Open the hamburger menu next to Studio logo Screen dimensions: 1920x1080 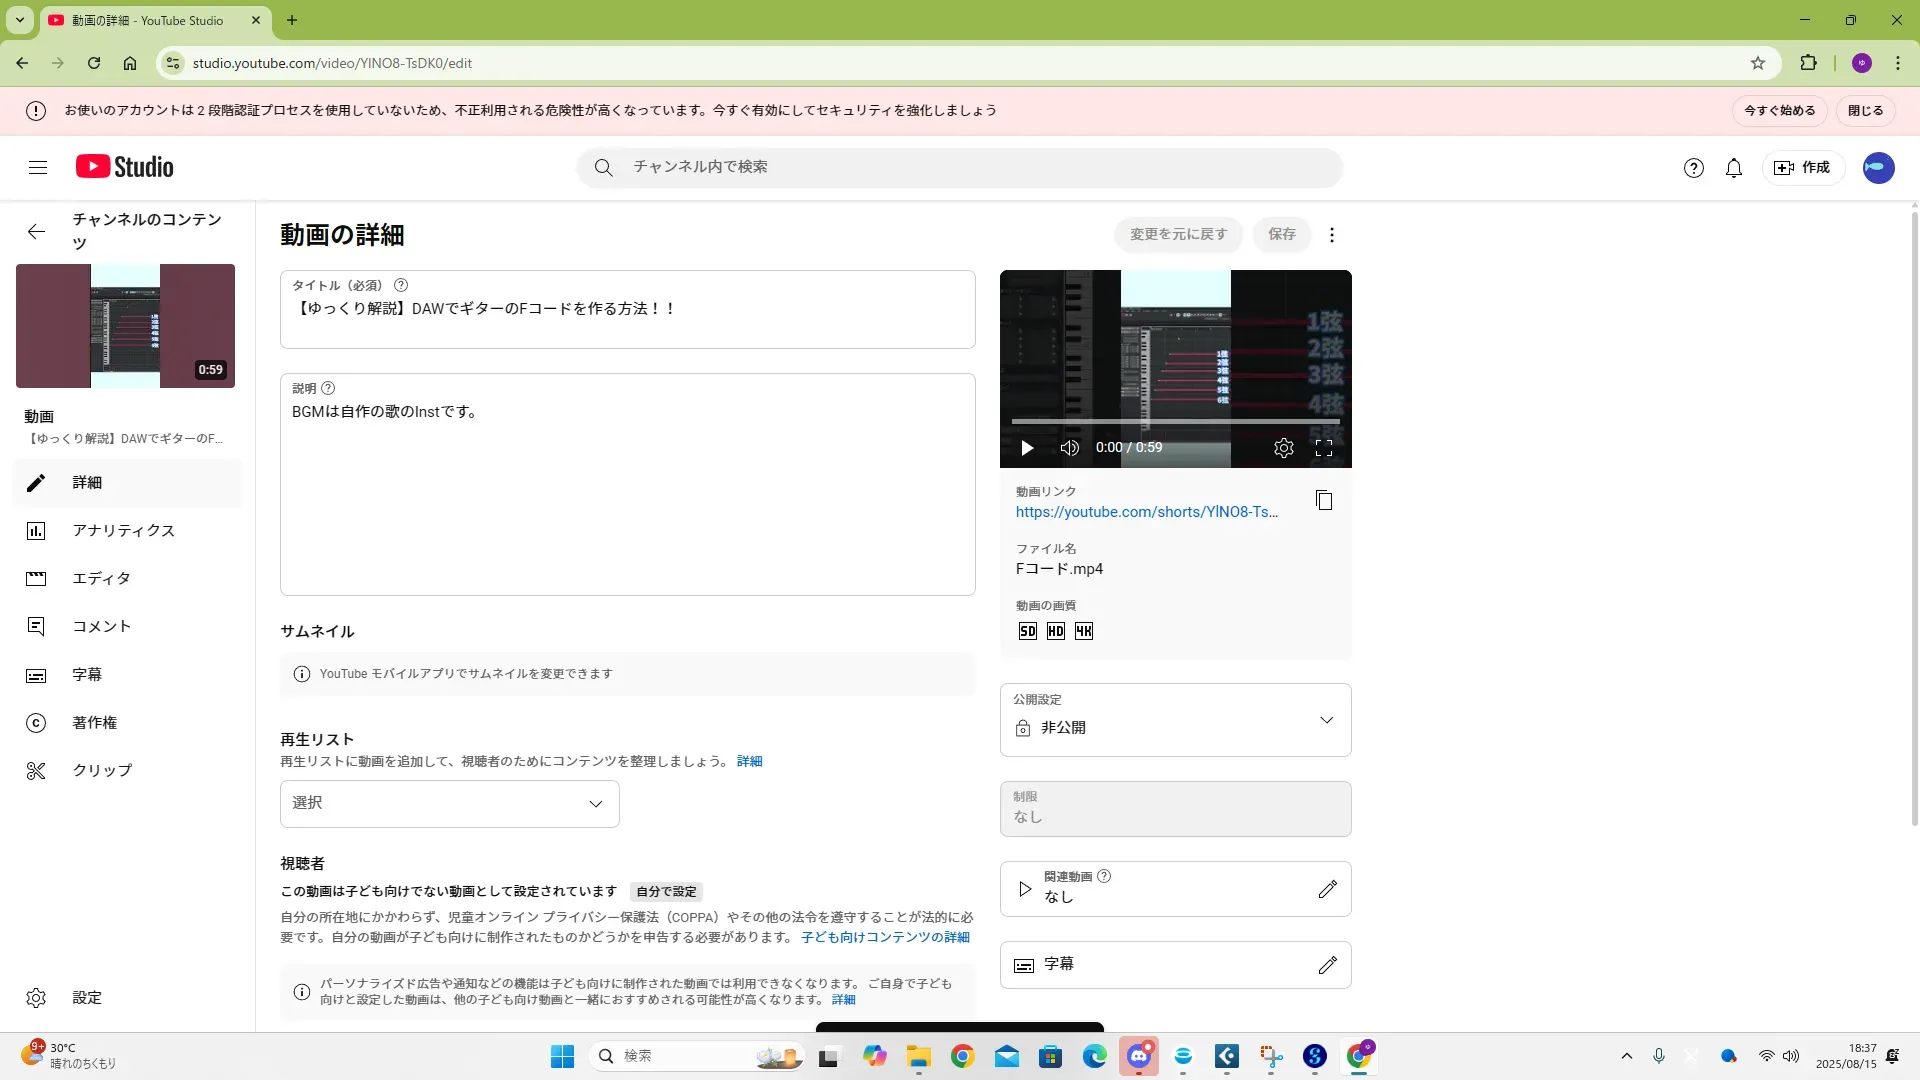[x=38, y=168]
